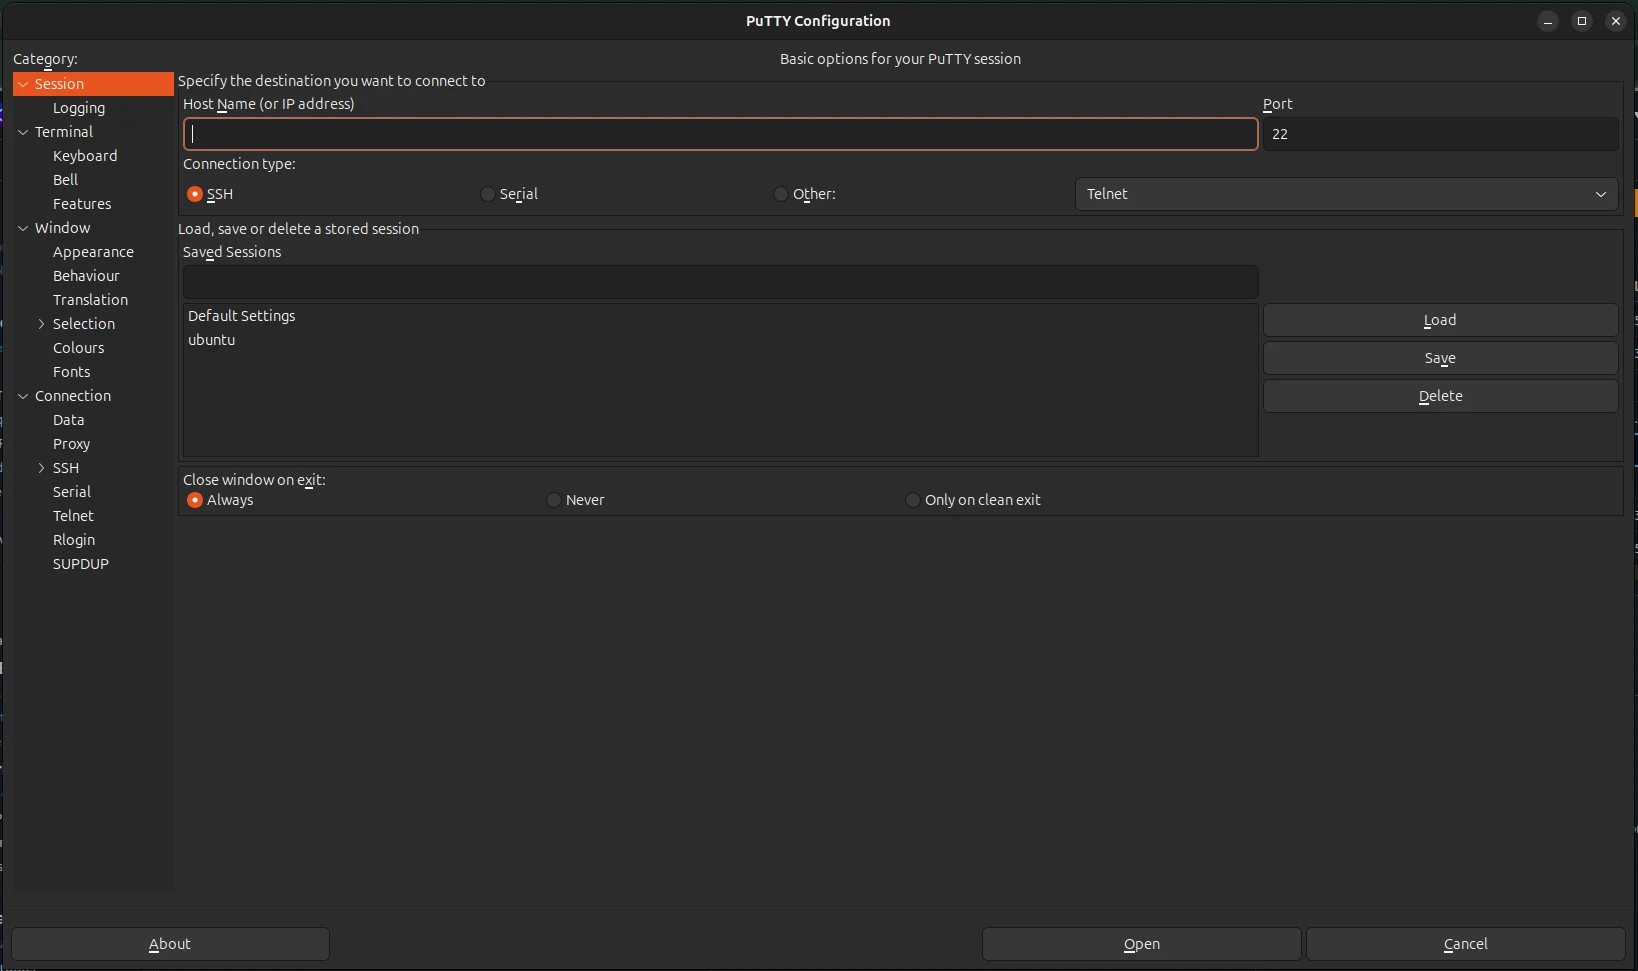This screenshot has width=1638, height=971.
Task: Click the About button
Action: pyautogui.click(x=170, y=944)
